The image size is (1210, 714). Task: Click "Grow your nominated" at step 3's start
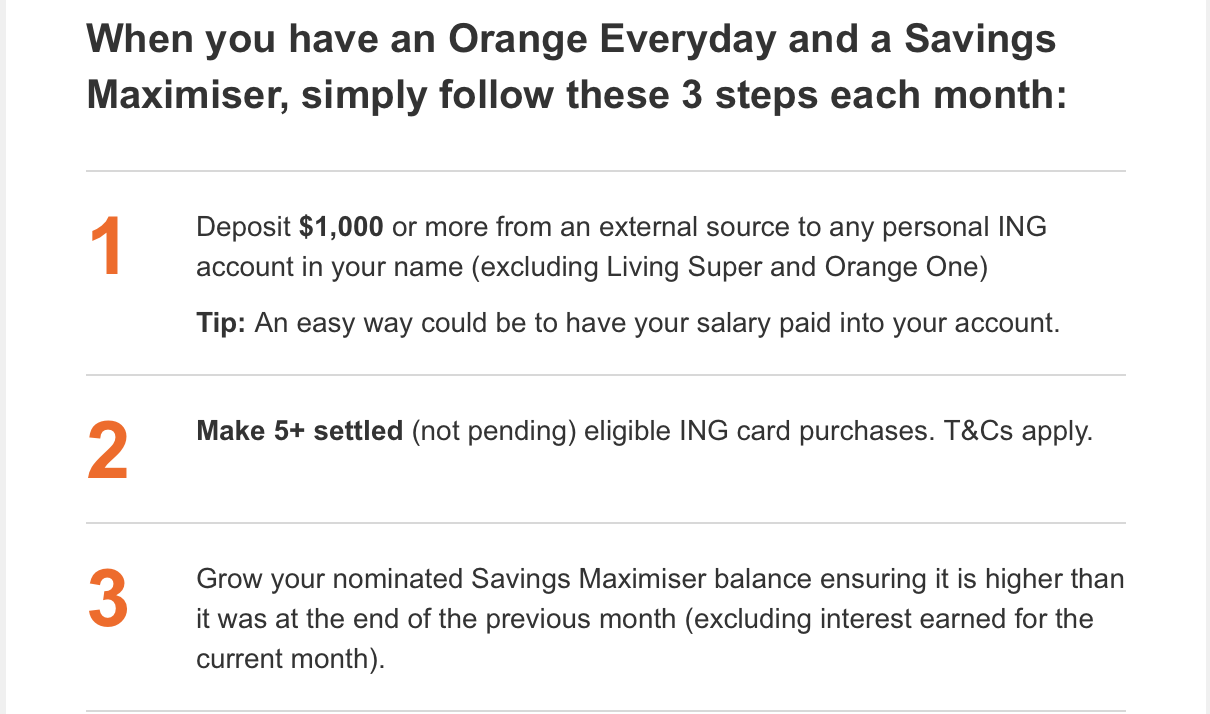tap(328, 579)
